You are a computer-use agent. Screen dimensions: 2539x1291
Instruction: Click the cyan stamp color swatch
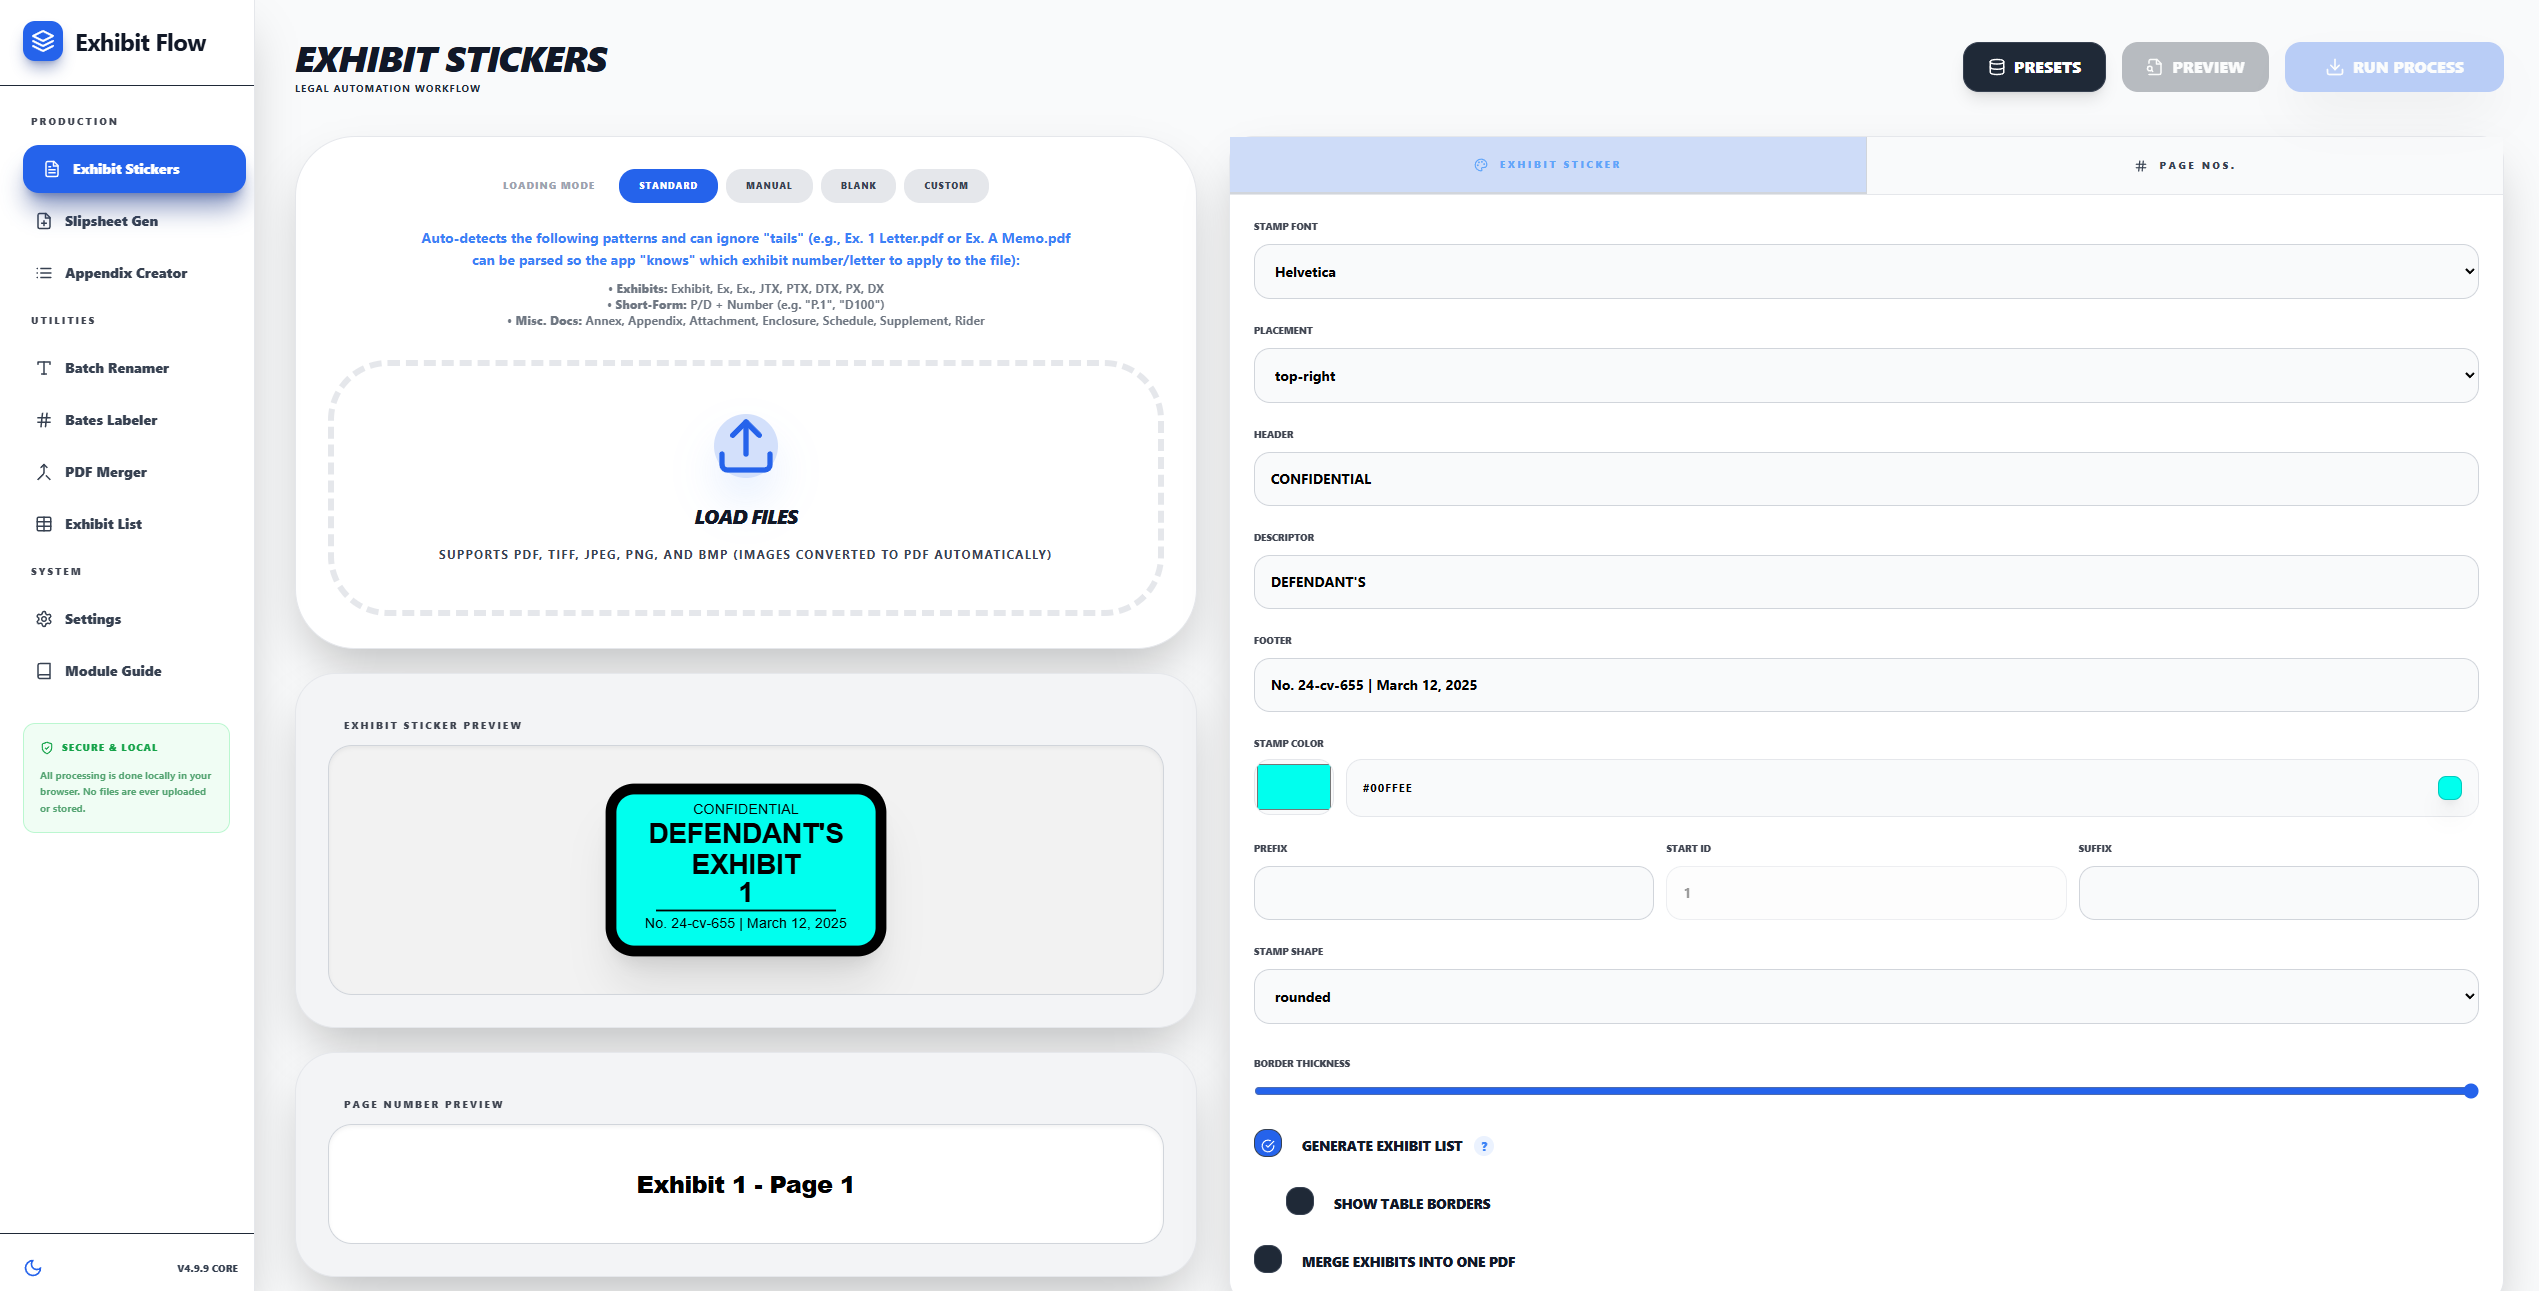1293,787
